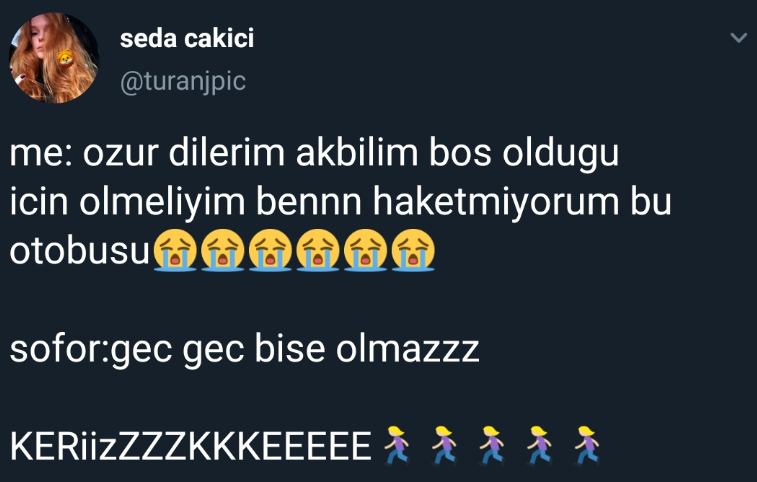Click the middle running woman emoji
This screenshot has width=757, height=482.
[492, 445]
